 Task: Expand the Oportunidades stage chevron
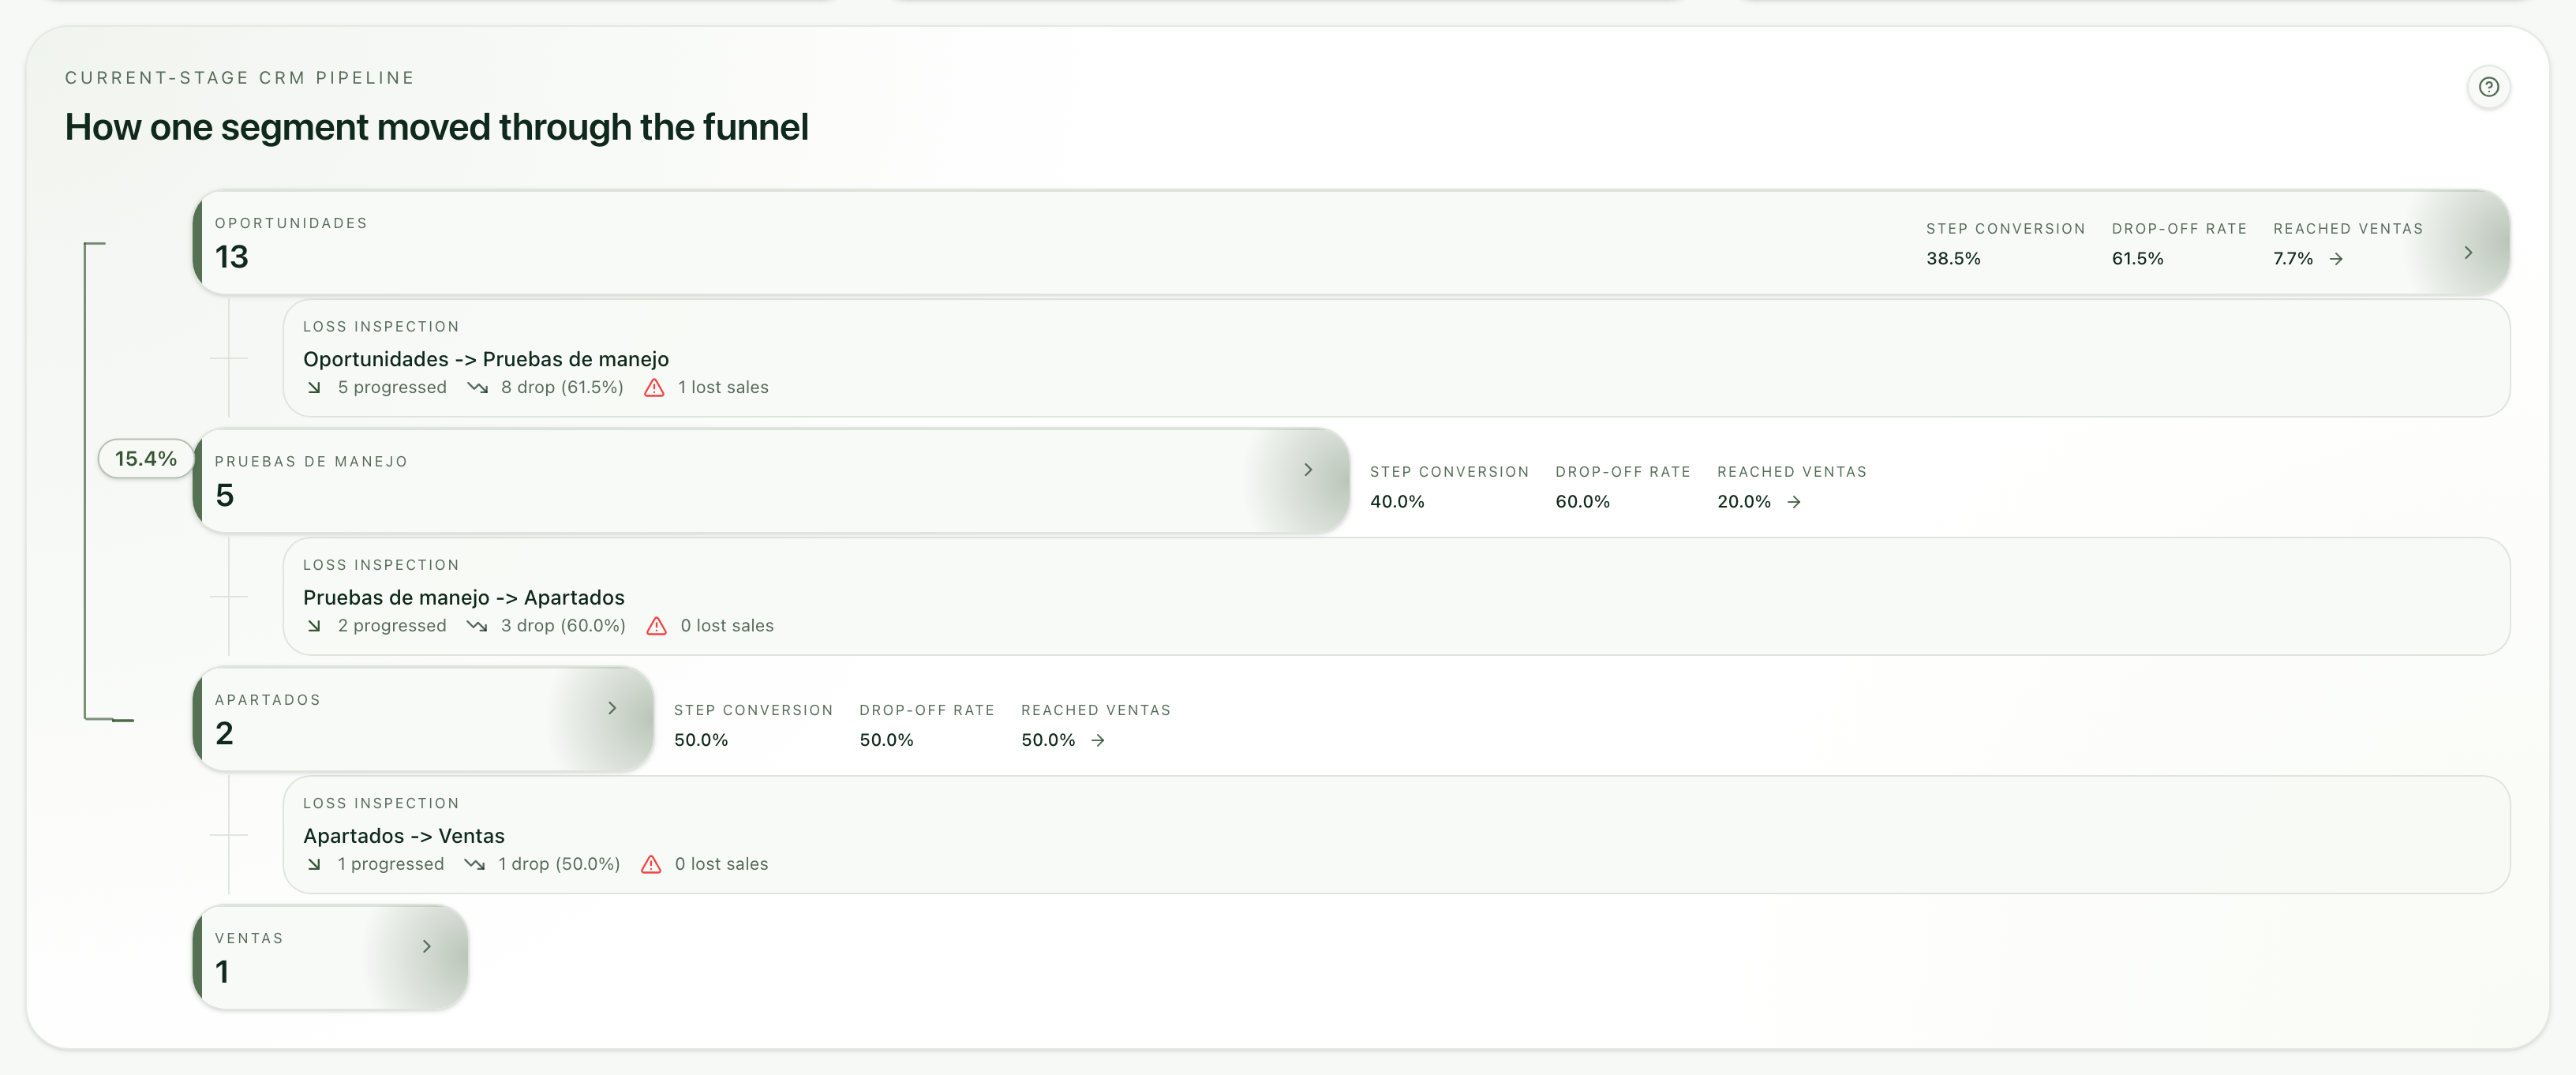point(2467,253)
